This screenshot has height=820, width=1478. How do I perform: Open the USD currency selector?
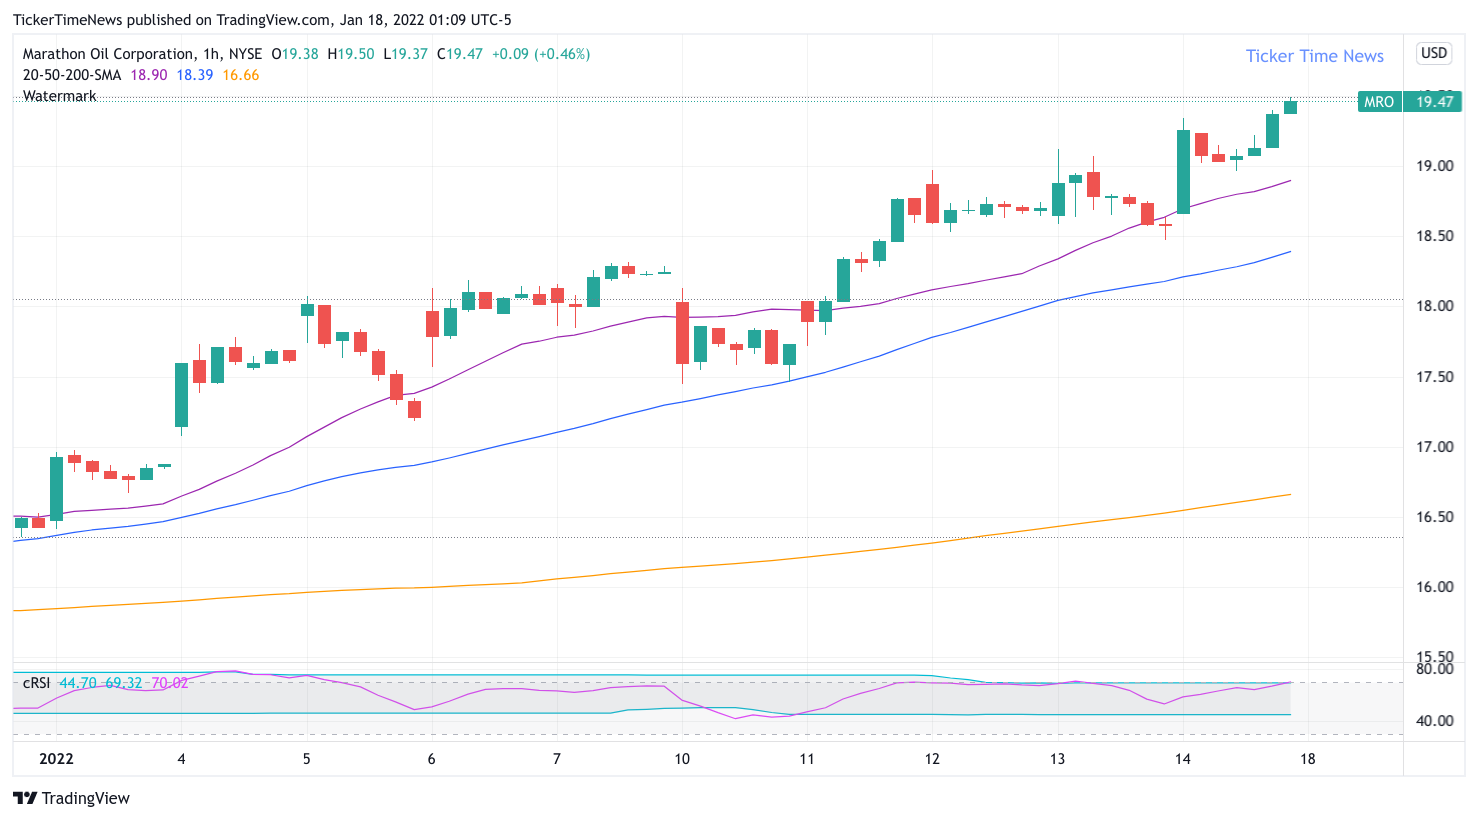(x=1434, y=53)
